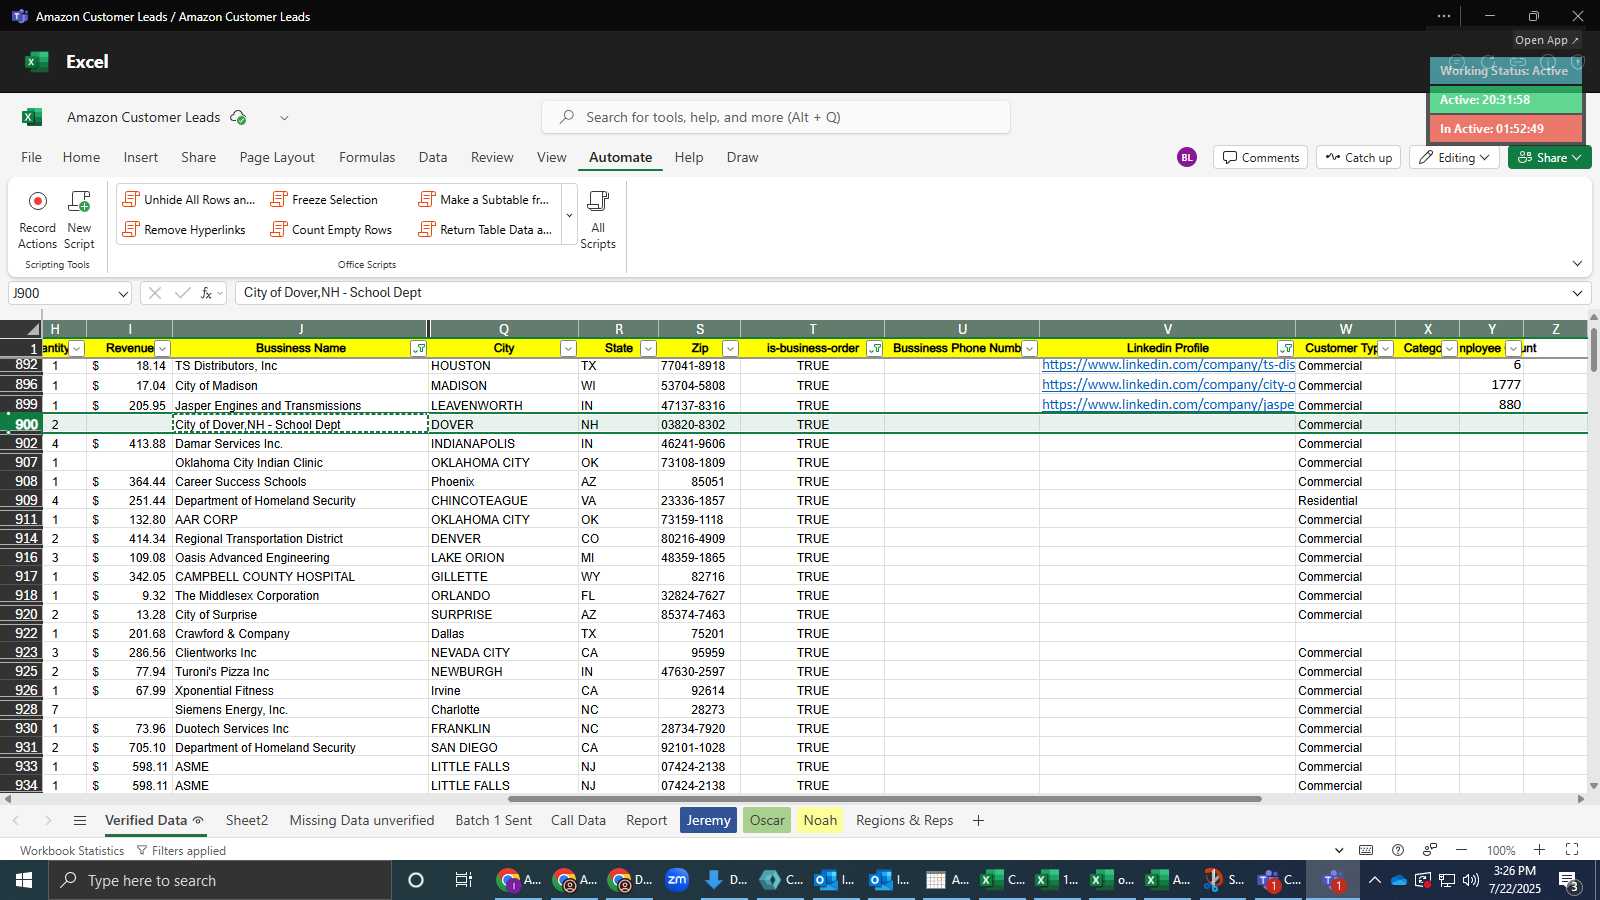1600x900 pixels.
Task: Run the Freeze Selection script
Action: (324, 200)
